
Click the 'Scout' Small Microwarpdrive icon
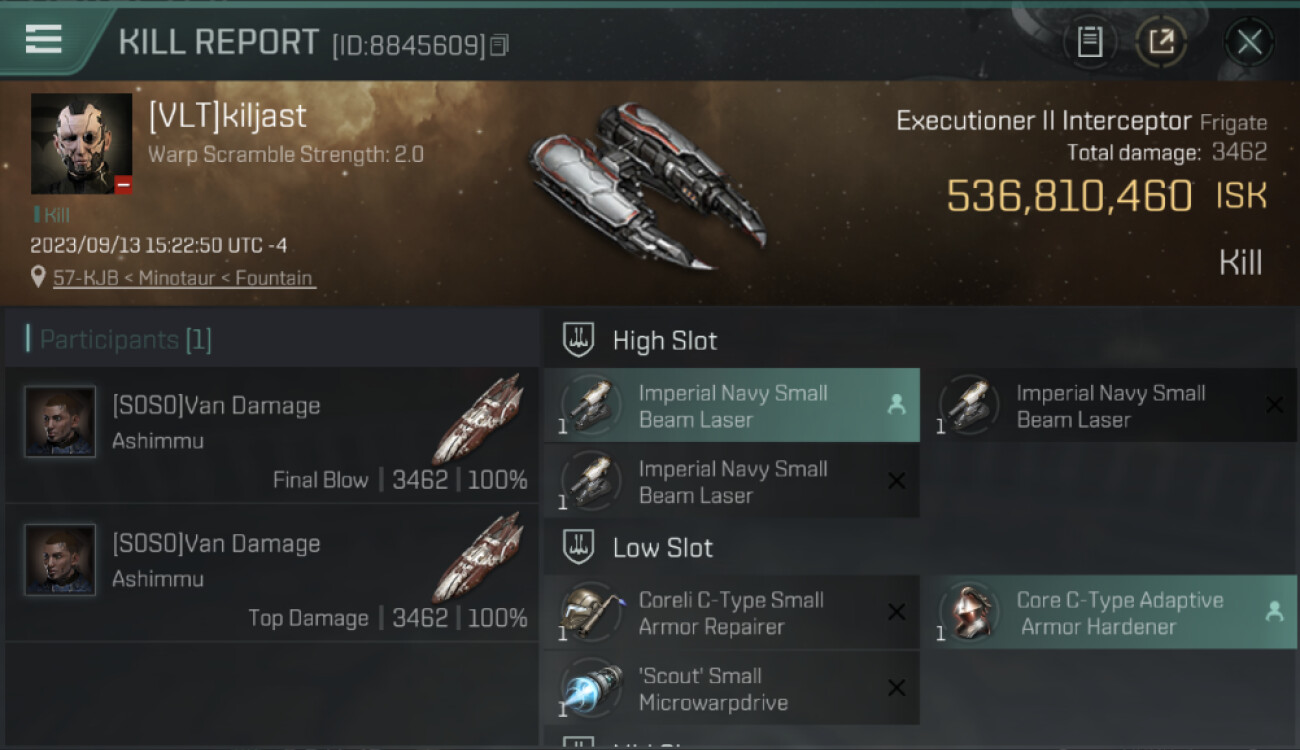point(590,688)
